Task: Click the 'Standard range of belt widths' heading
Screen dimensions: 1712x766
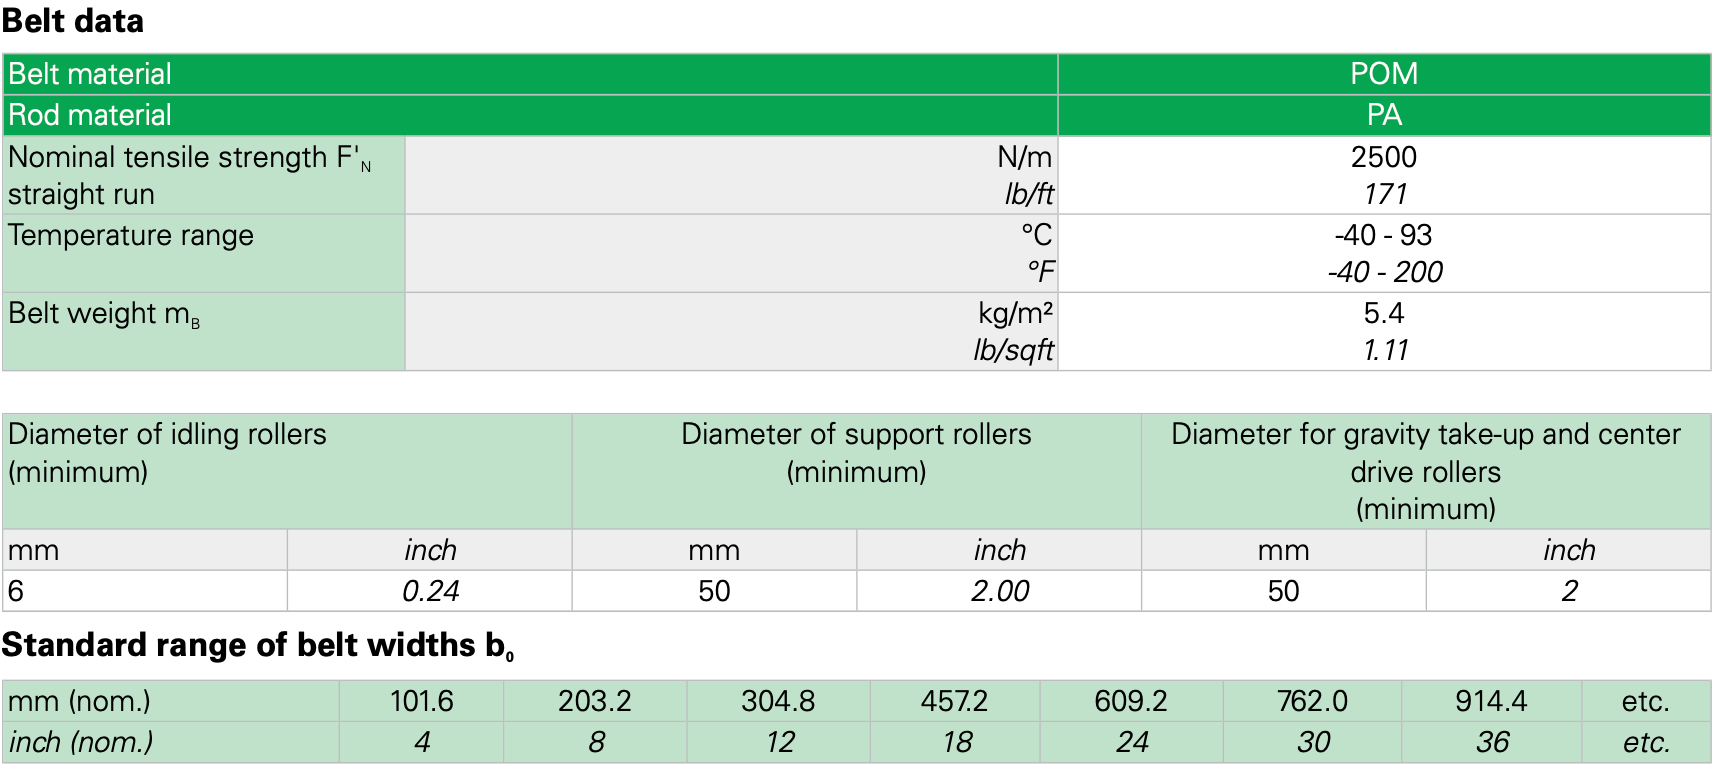Action: (258, 646)
